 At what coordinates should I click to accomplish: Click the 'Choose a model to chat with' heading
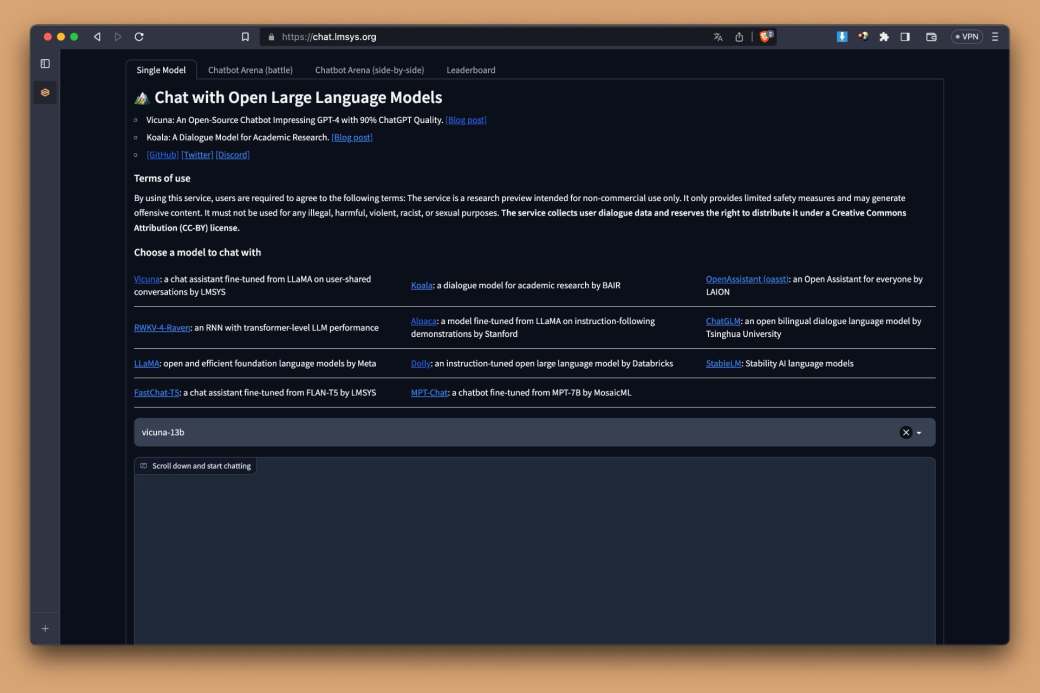(197, 253)
